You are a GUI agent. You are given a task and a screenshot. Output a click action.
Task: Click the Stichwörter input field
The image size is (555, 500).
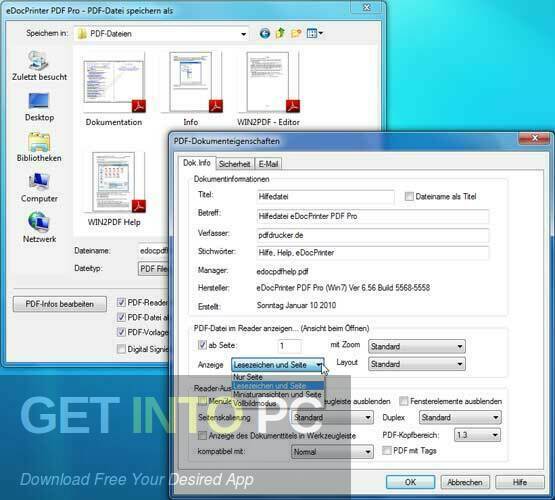pos(372,253)
